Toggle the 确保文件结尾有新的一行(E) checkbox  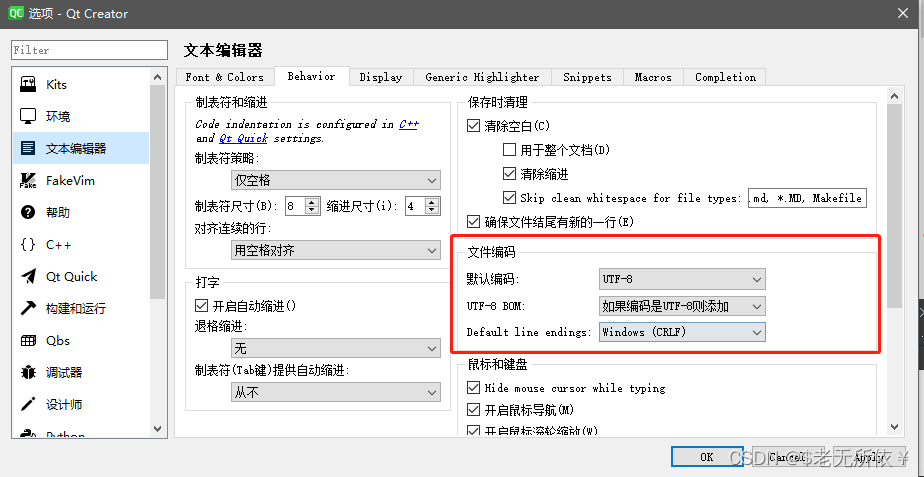click(x=473, y=222)
